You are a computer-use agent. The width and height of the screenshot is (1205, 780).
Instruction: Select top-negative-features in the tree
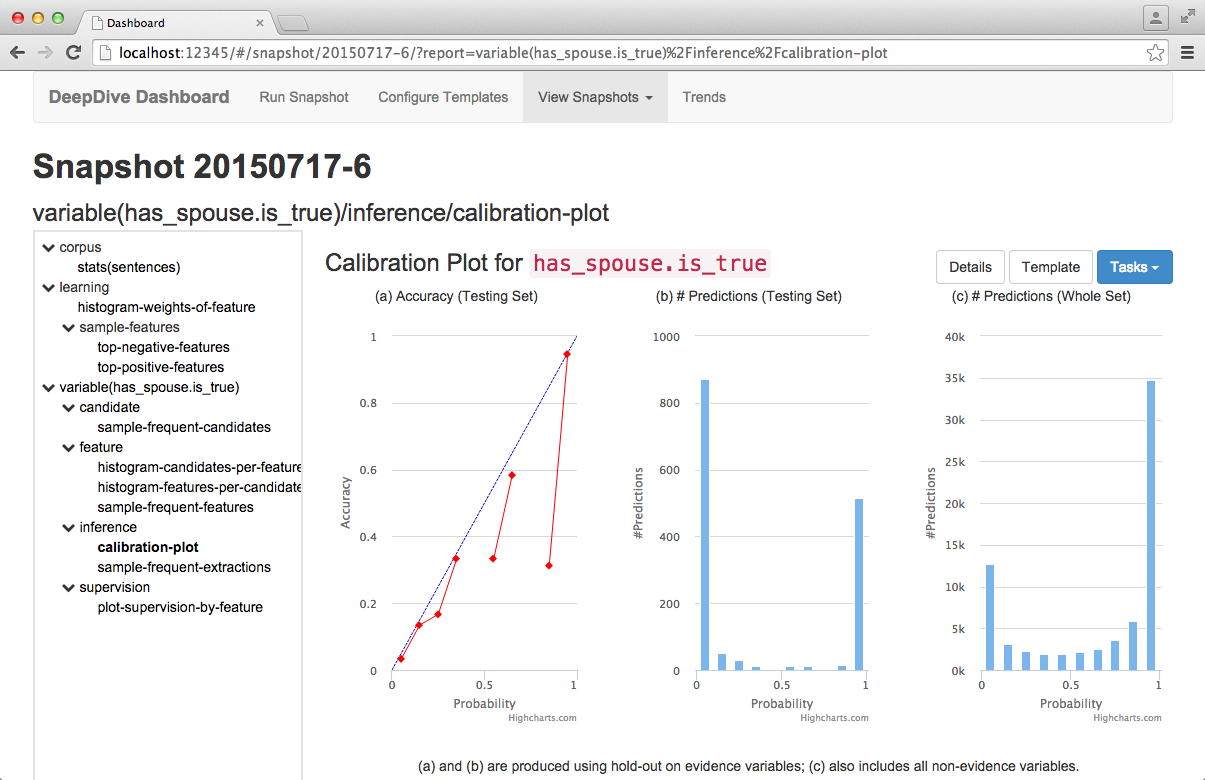(163, 347)
